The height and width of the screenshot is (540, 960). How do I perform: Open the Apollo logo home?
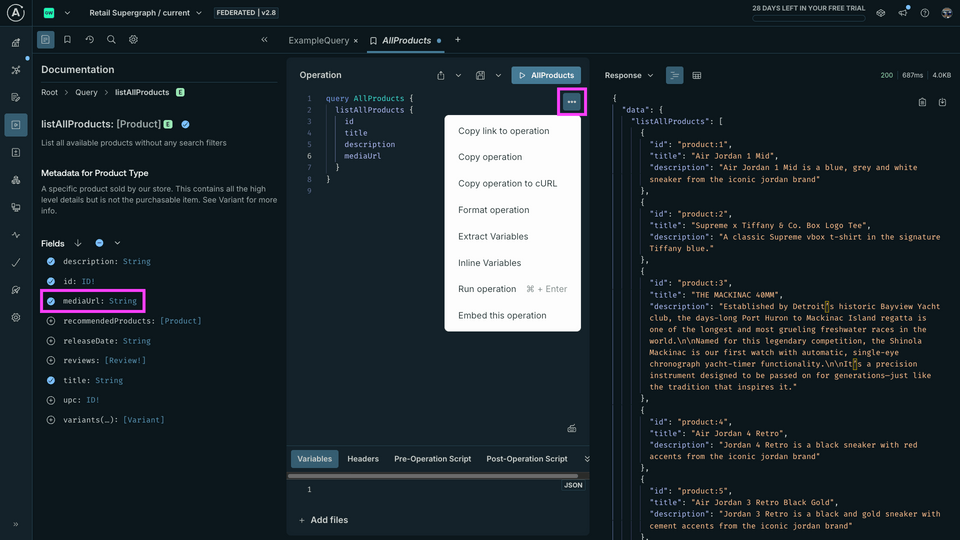pyautogui.click(x=16, y=13)
